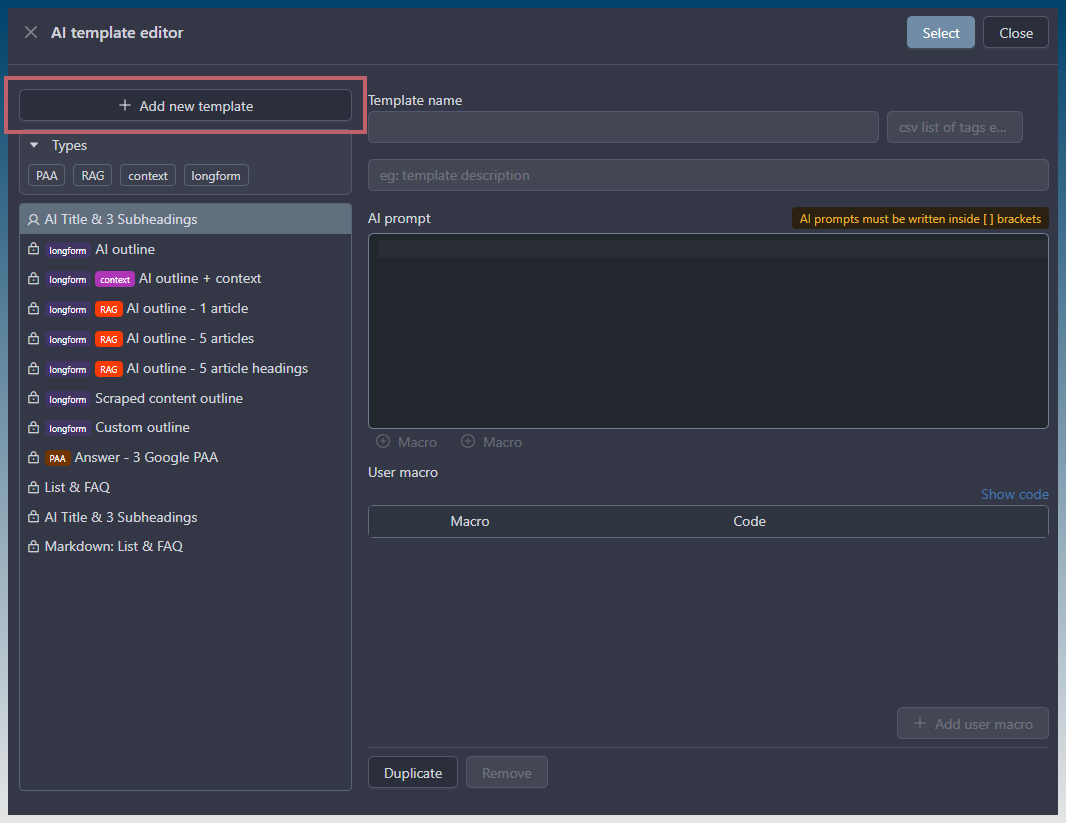Click the lock icon beside Markdown: List & FAQ
This screenshot has width=1066, height=823.
(33, 546)
